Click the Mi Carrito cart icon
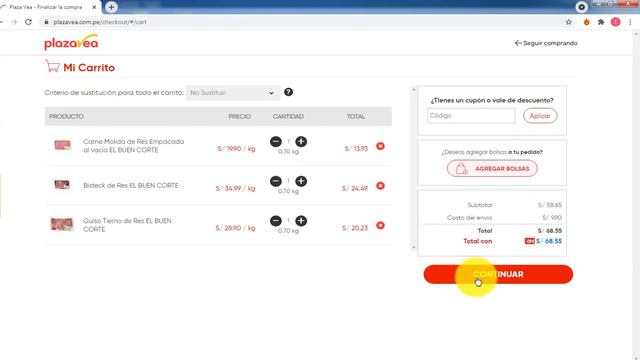This screenshot has height=360, width=640. (52, 67)
